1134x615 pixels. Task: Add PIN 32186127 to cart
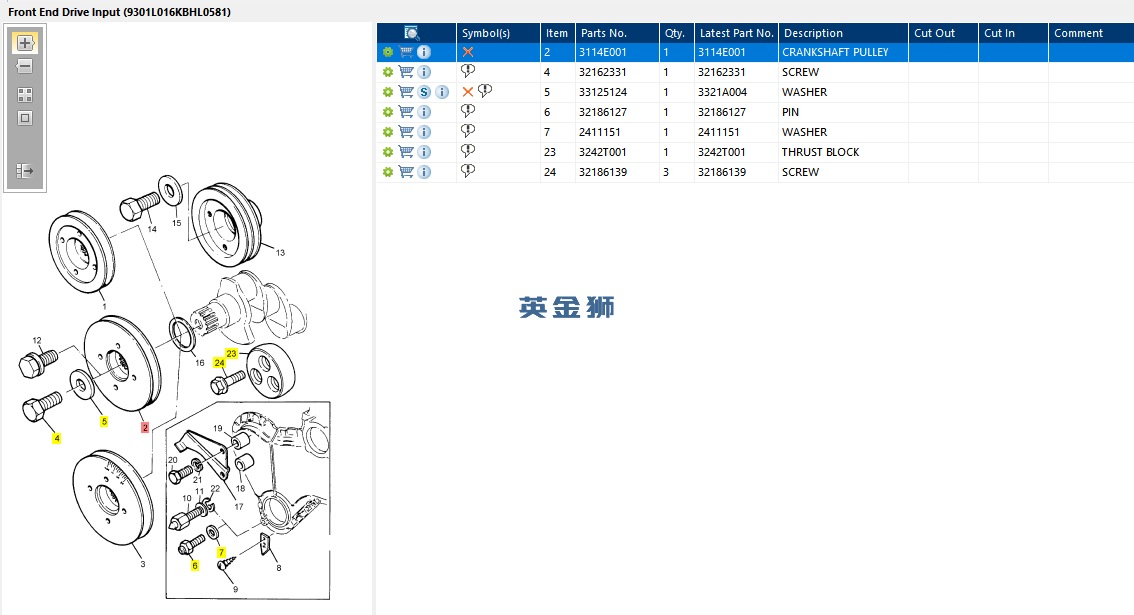(406, 112)
